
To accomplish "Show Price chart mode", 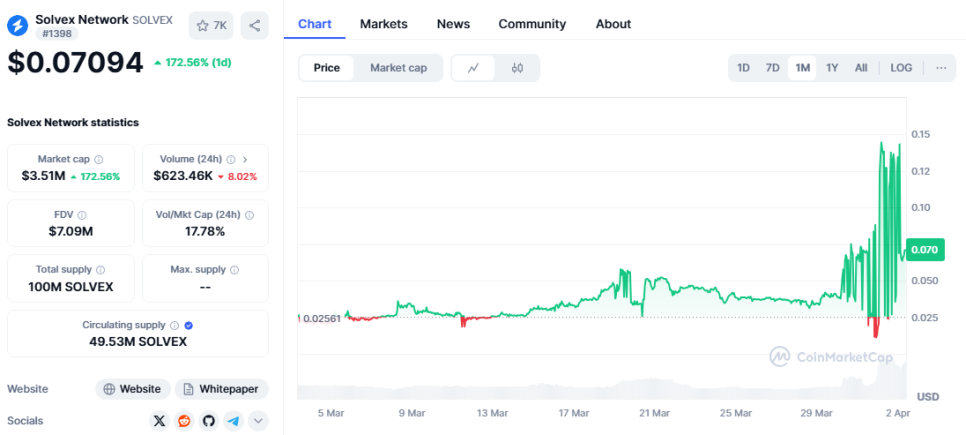I will click(327, 68).
